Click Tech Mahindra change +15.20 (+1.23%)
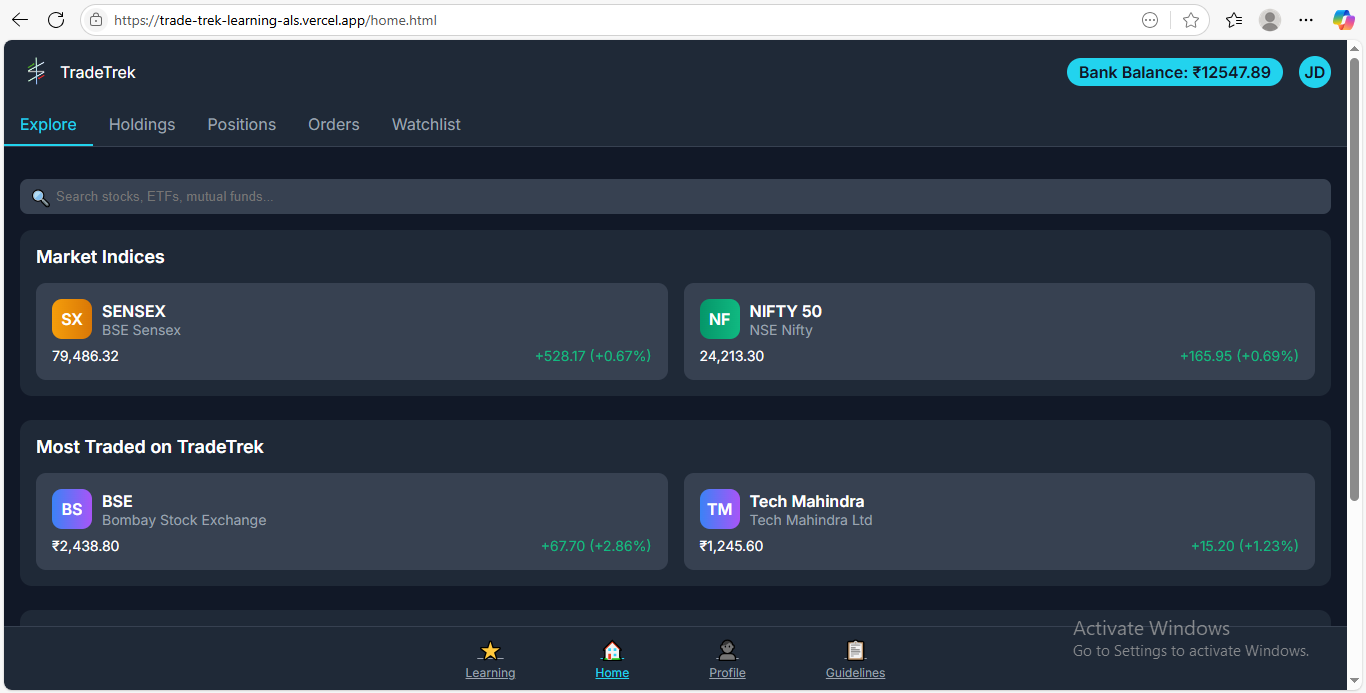 click(1245, 546)
